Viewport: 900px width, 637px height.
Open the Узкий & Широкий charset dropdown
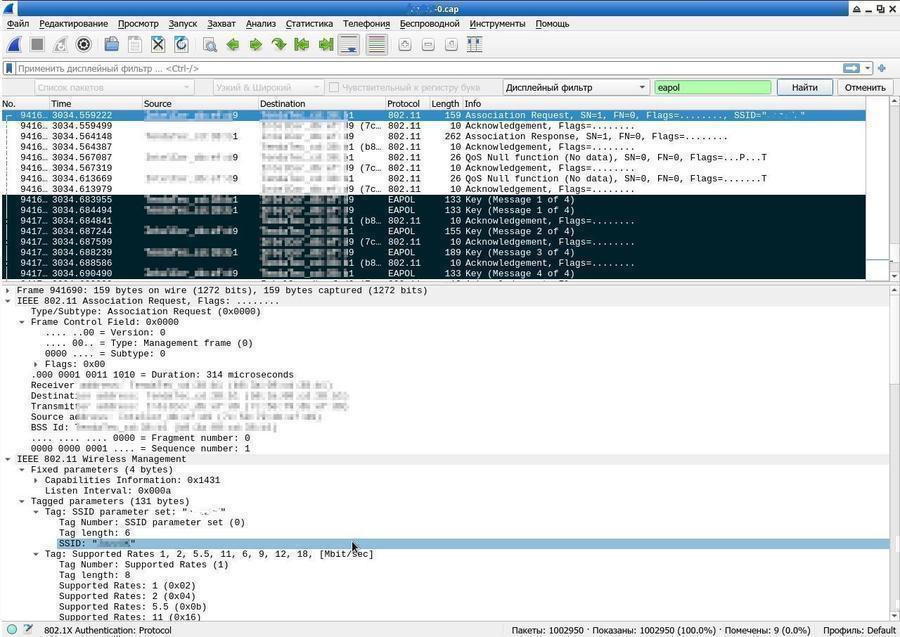[x=267, y=87]
